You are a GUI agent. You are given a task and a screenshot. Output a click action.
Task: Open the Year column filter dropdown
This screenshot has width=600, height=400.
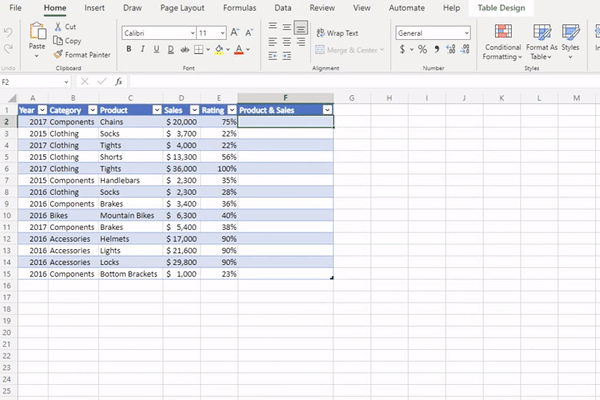42,110
